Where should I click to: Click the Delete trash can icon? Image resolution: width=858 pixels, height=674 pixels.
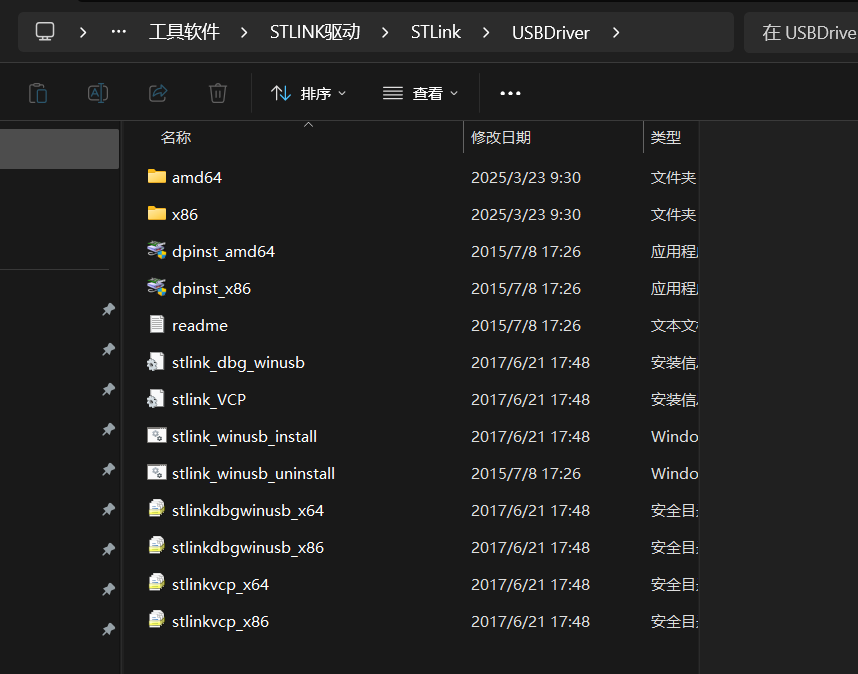click(x=218, y=93)
